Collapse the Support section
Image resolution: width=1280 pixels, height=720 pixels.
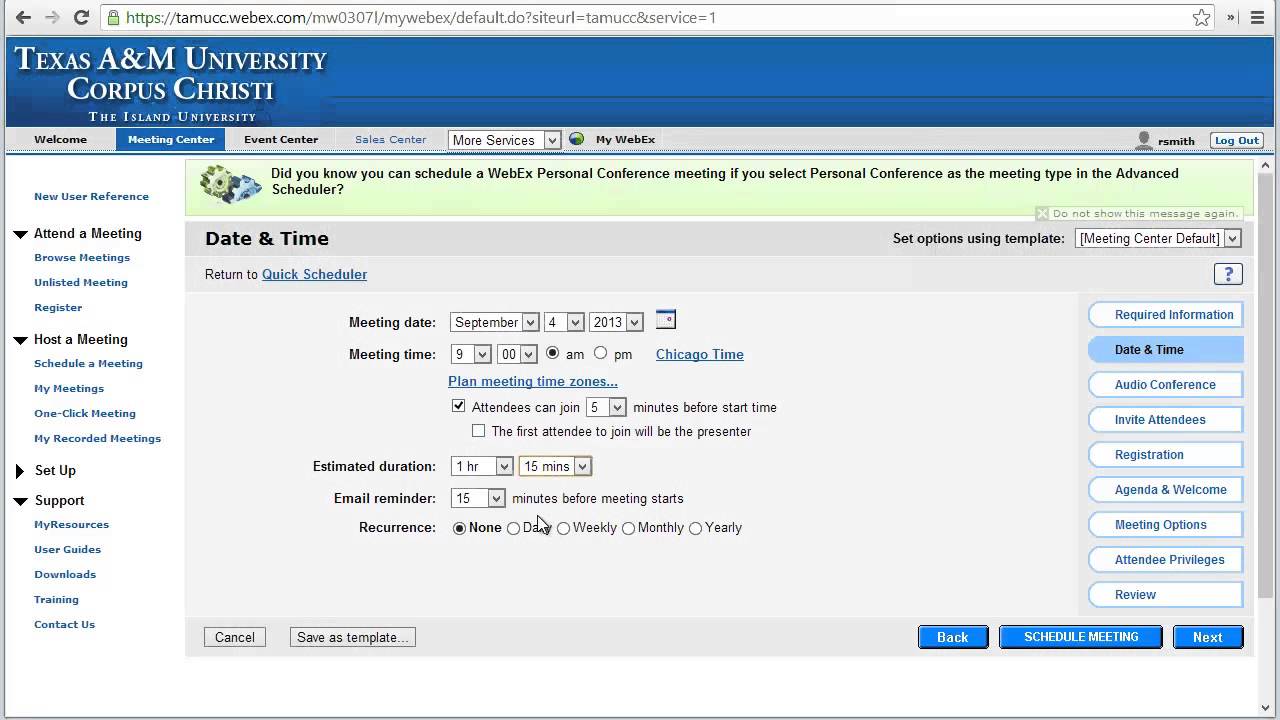(x=20, y=501)
